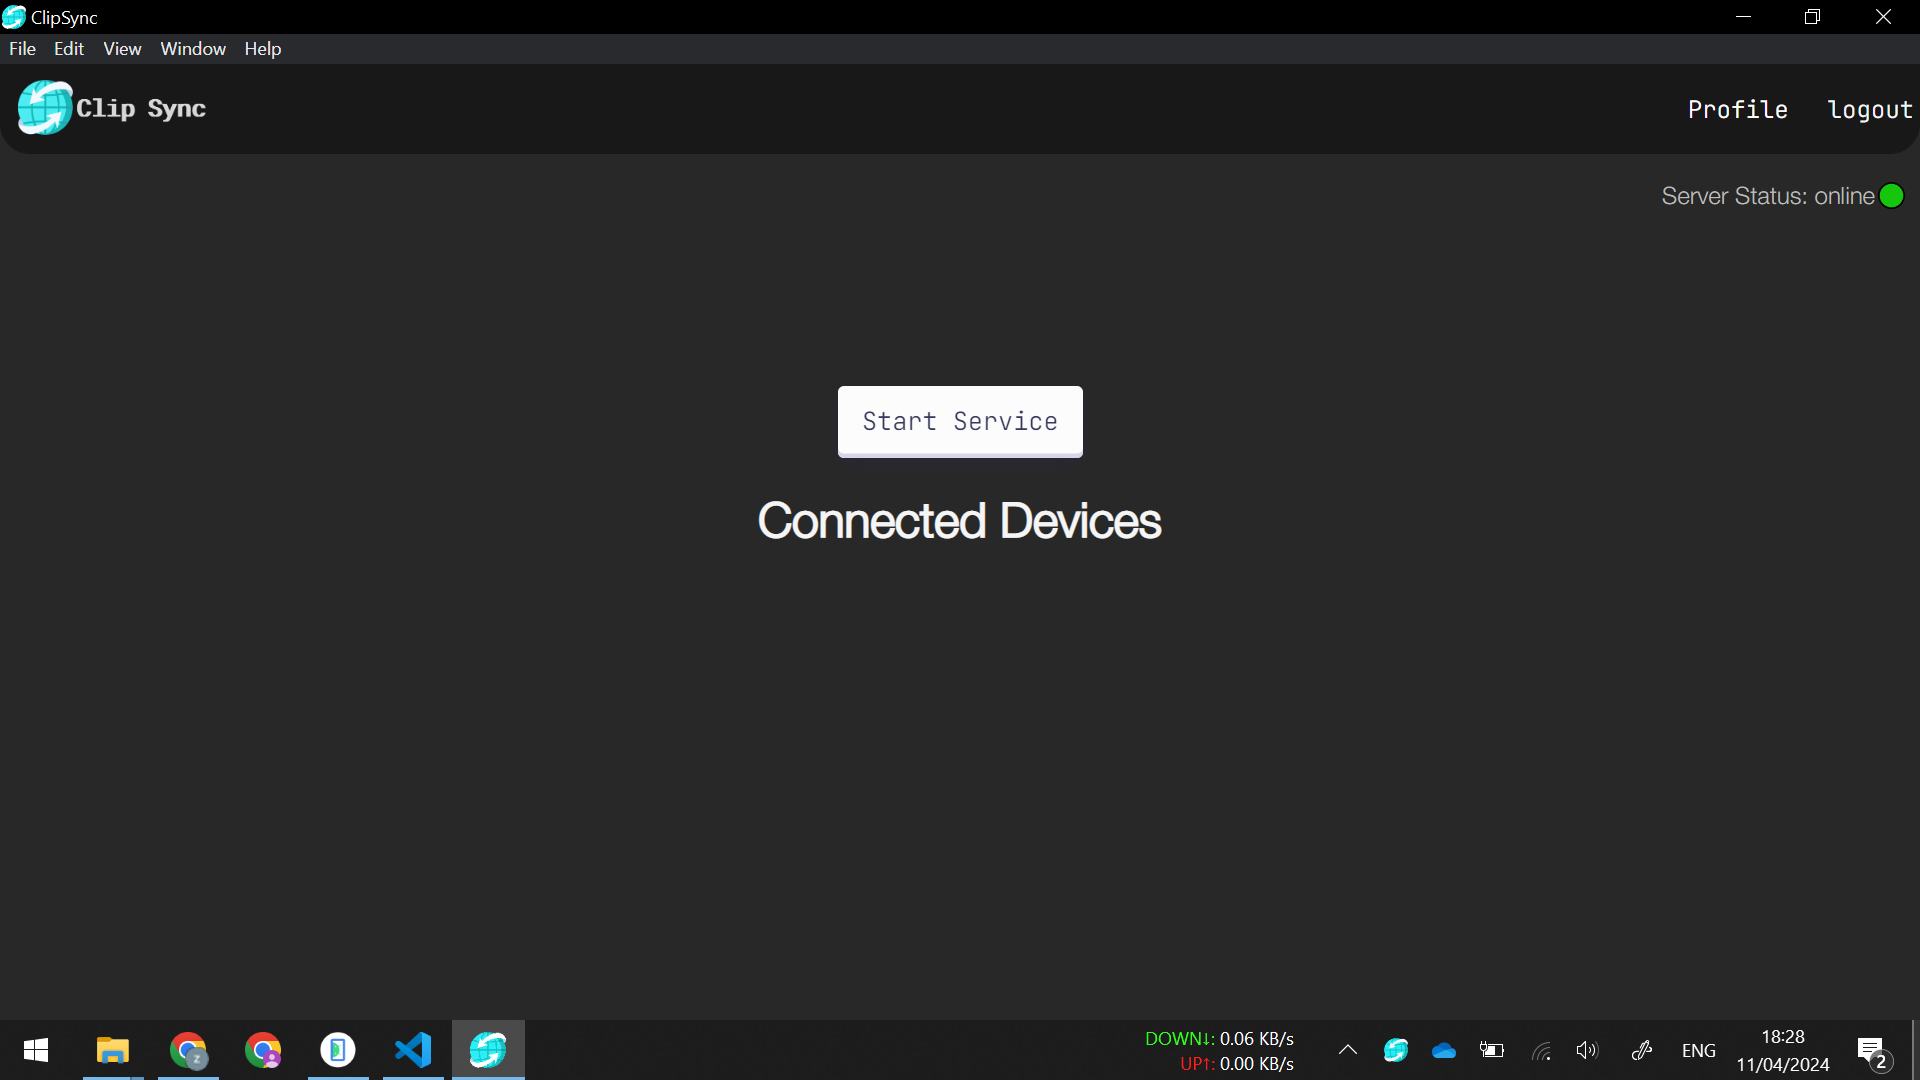Open File Explorer from taskbar

click(113, 1050)
